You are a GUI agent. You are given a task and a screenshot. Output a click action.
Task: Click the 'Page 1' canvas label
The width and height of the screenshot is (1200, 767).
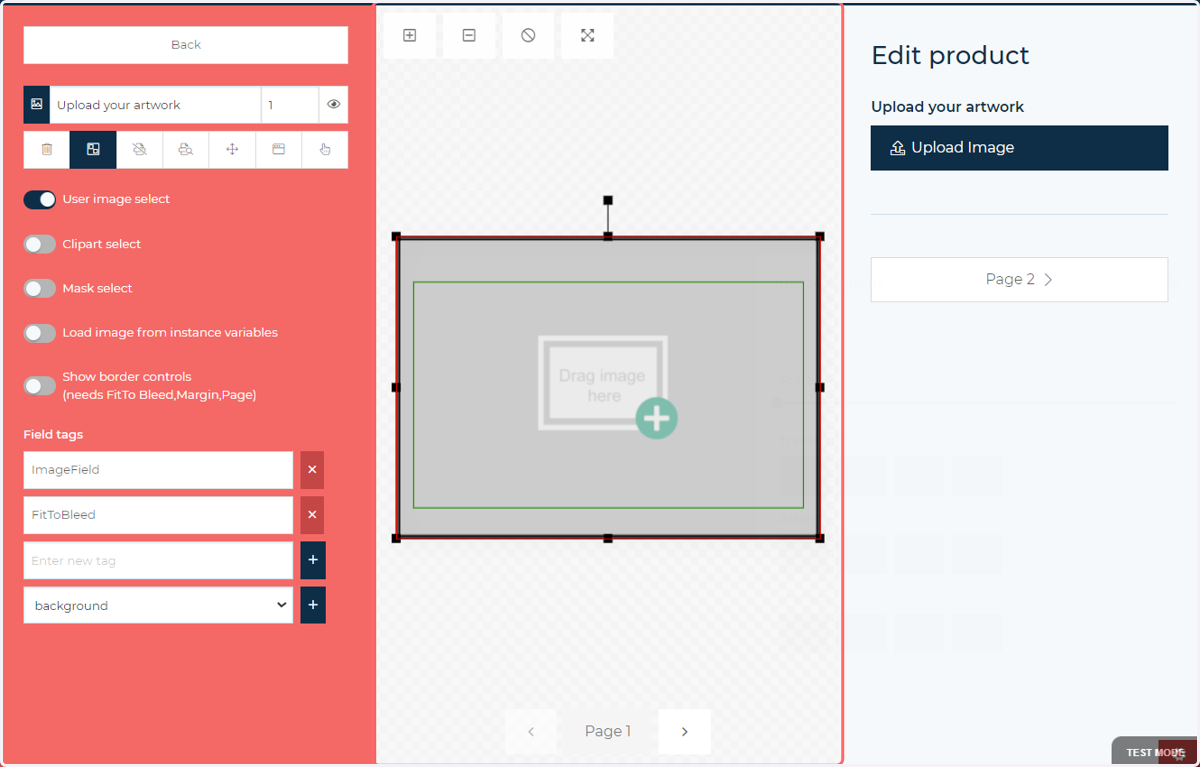click(x=608, y=732)
